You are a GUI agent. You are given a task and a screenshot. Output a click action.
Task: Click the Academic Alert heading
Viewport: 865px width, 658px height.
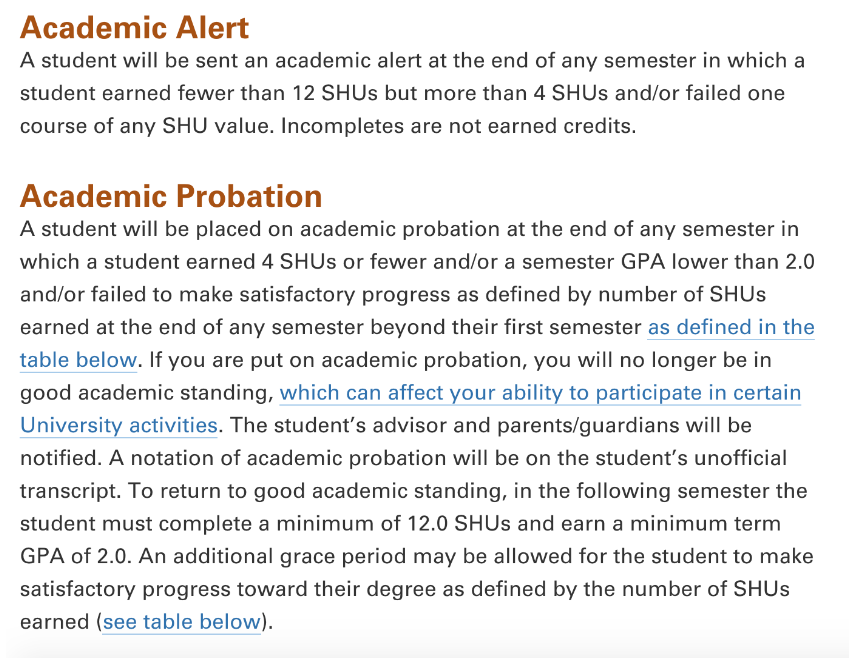pyautogui.click(x=134, y=27)
